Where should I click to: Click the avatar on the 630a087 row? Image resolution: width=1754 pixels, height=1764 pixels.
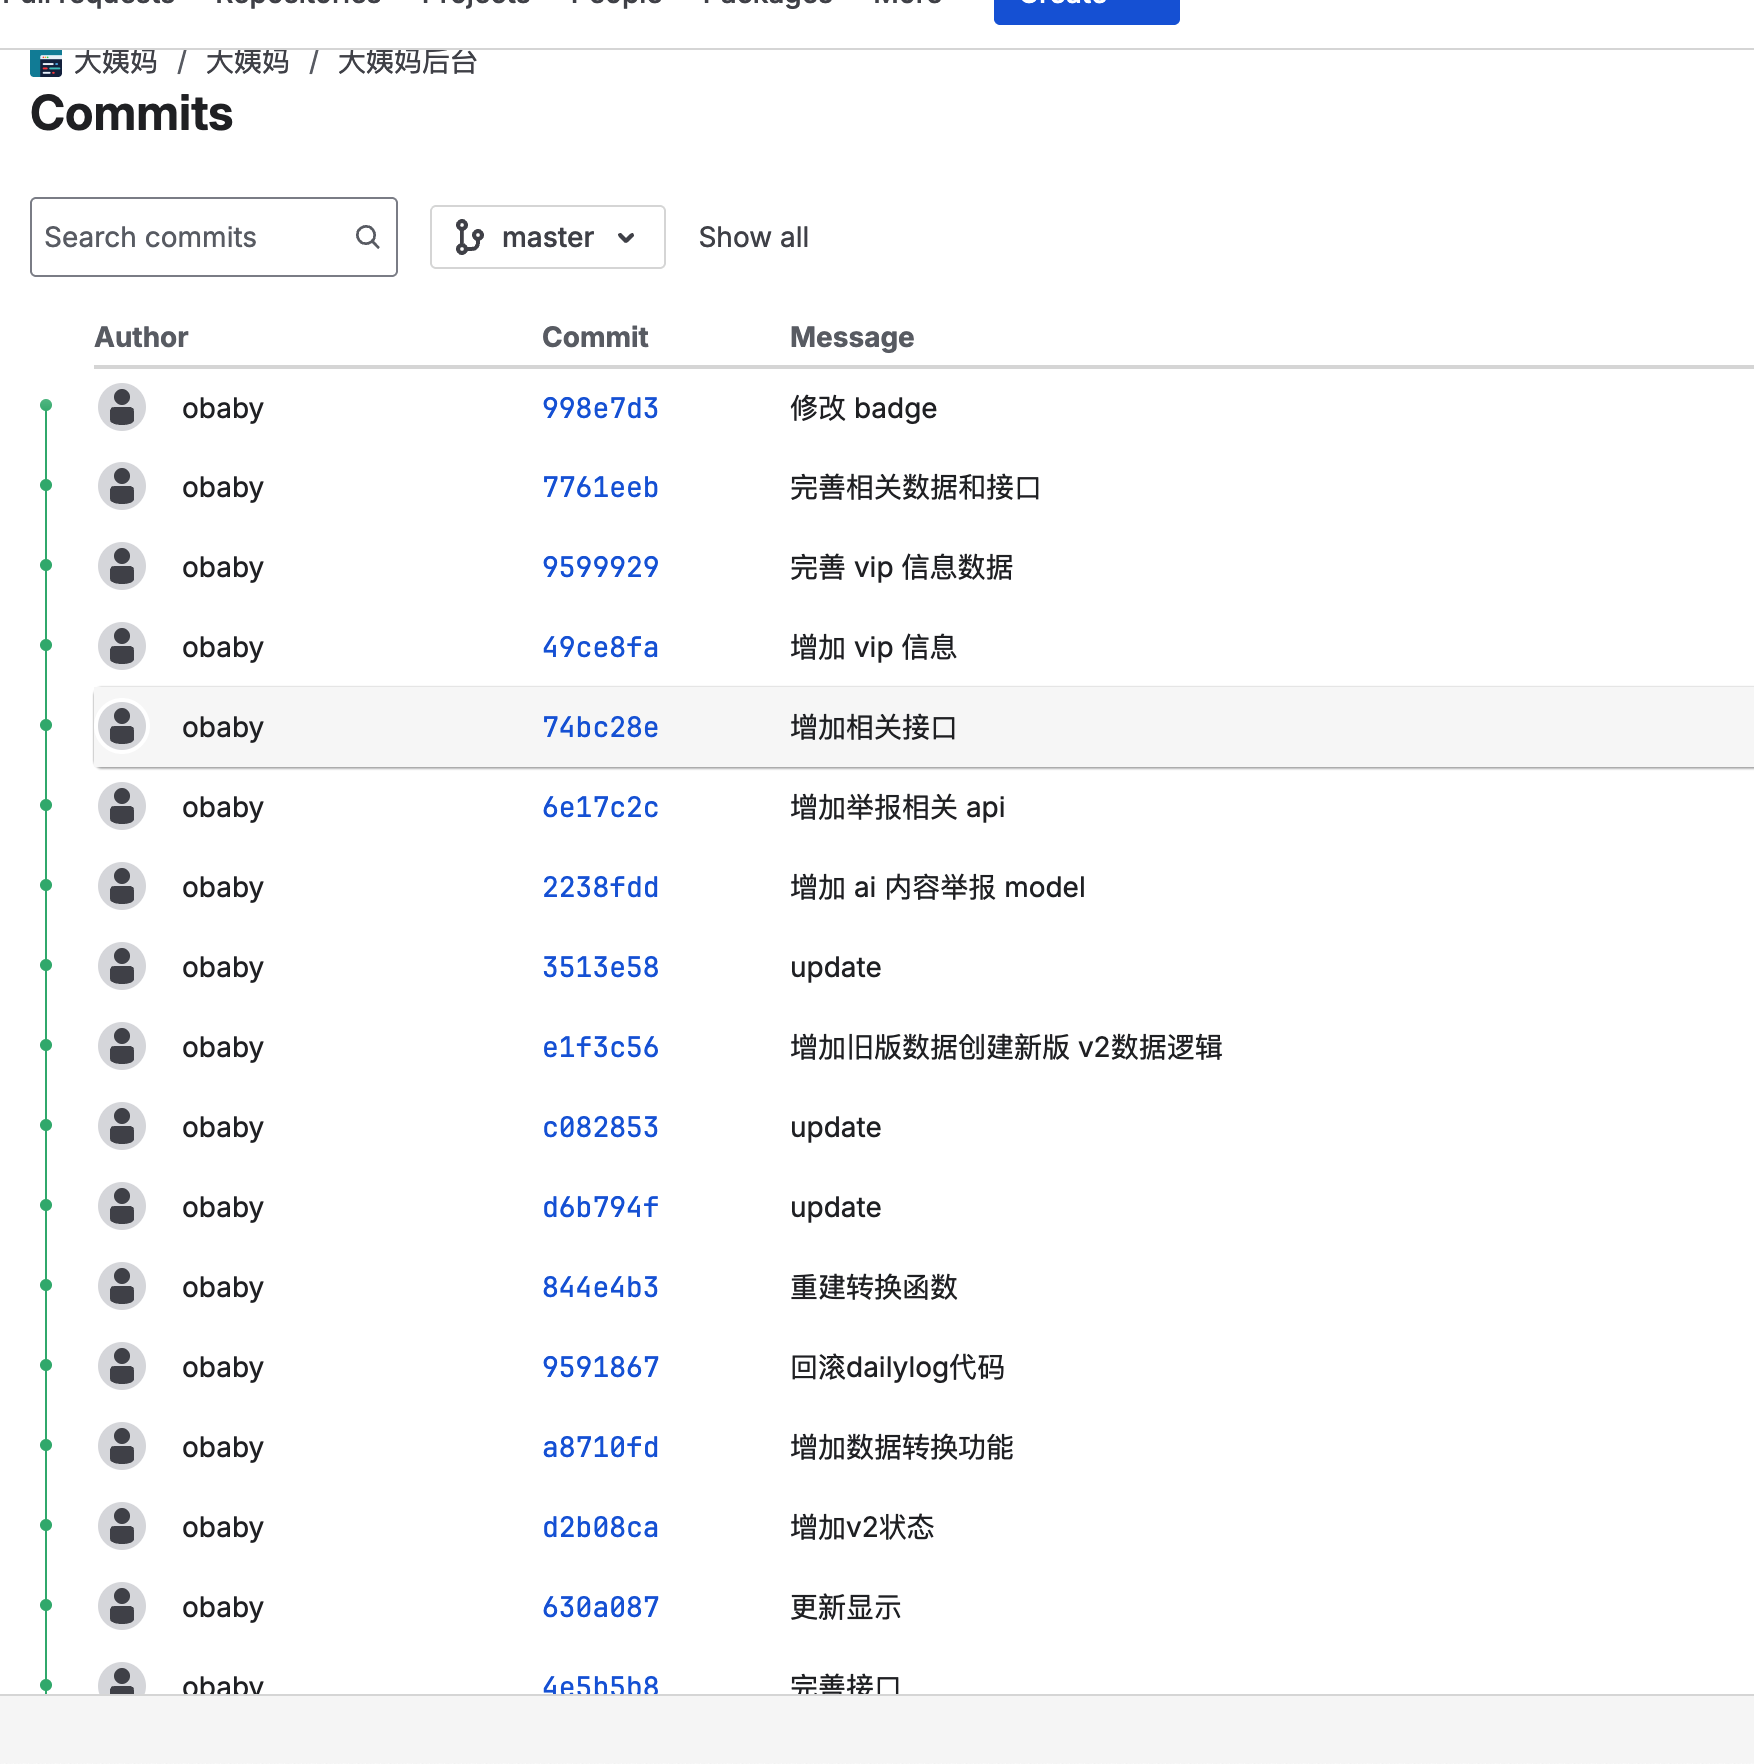click(x=122, y=1607)
